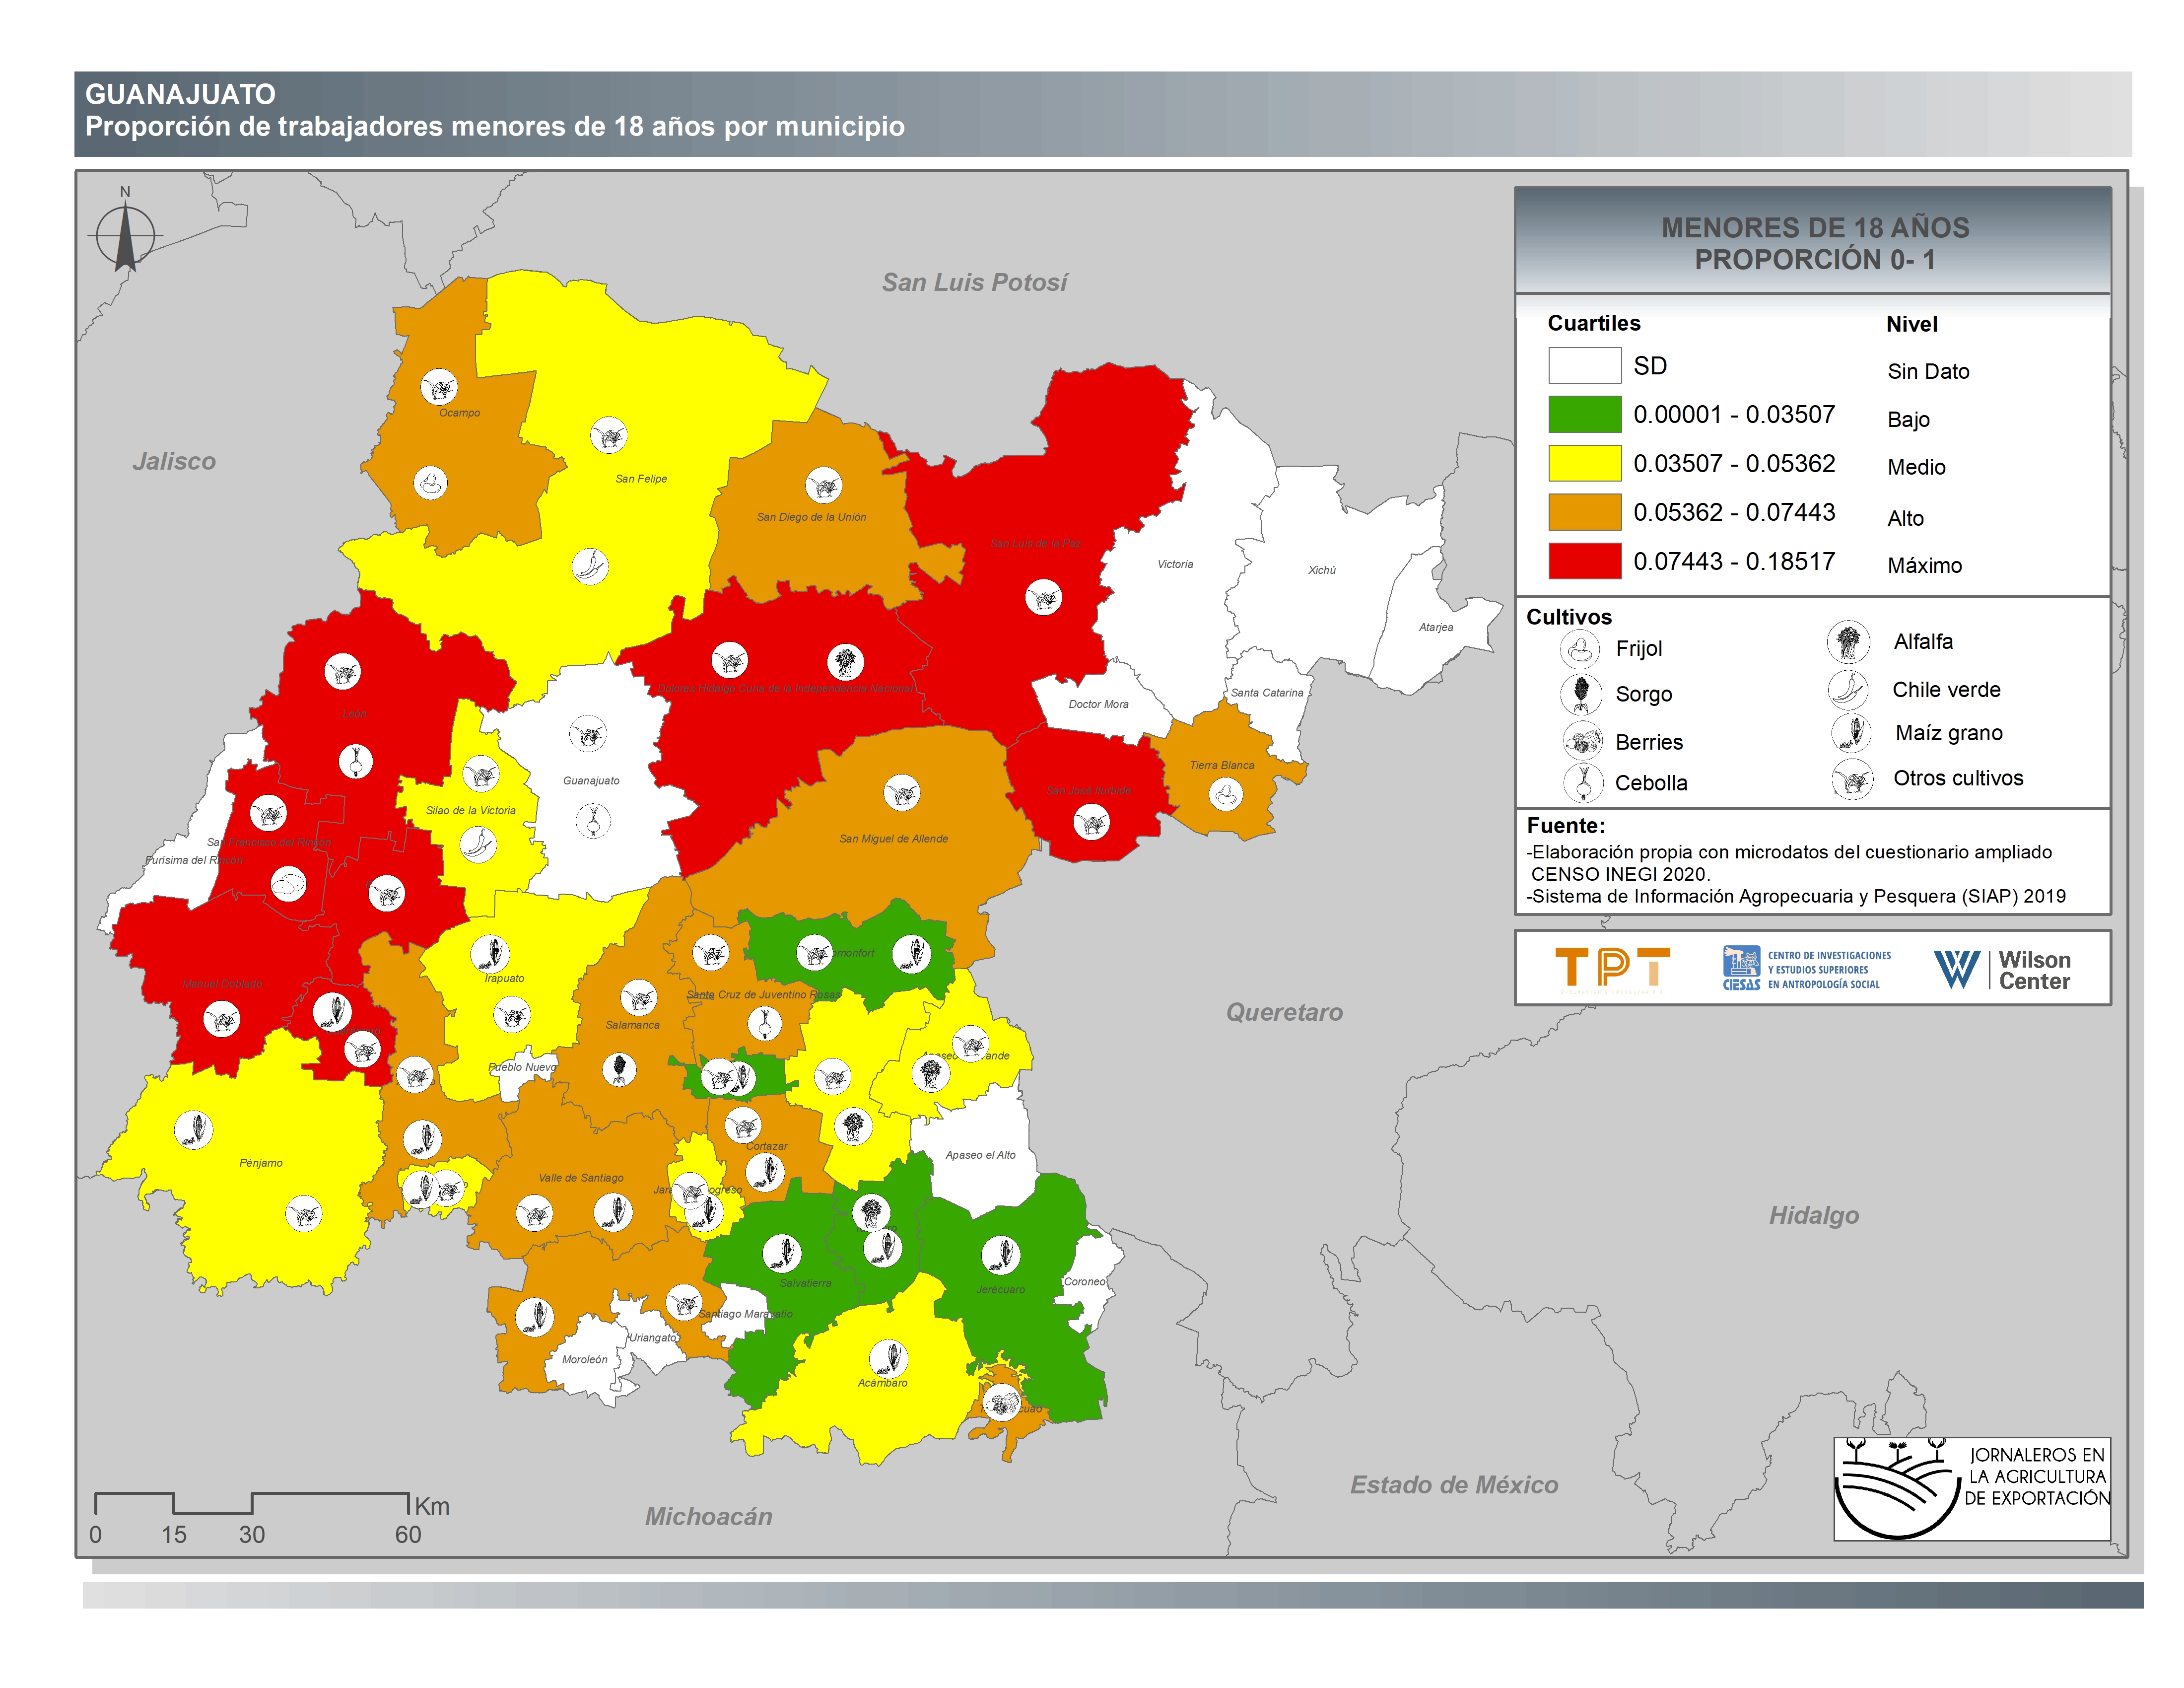Click the Pénjamo municipality label

[x=261, y=1163]
